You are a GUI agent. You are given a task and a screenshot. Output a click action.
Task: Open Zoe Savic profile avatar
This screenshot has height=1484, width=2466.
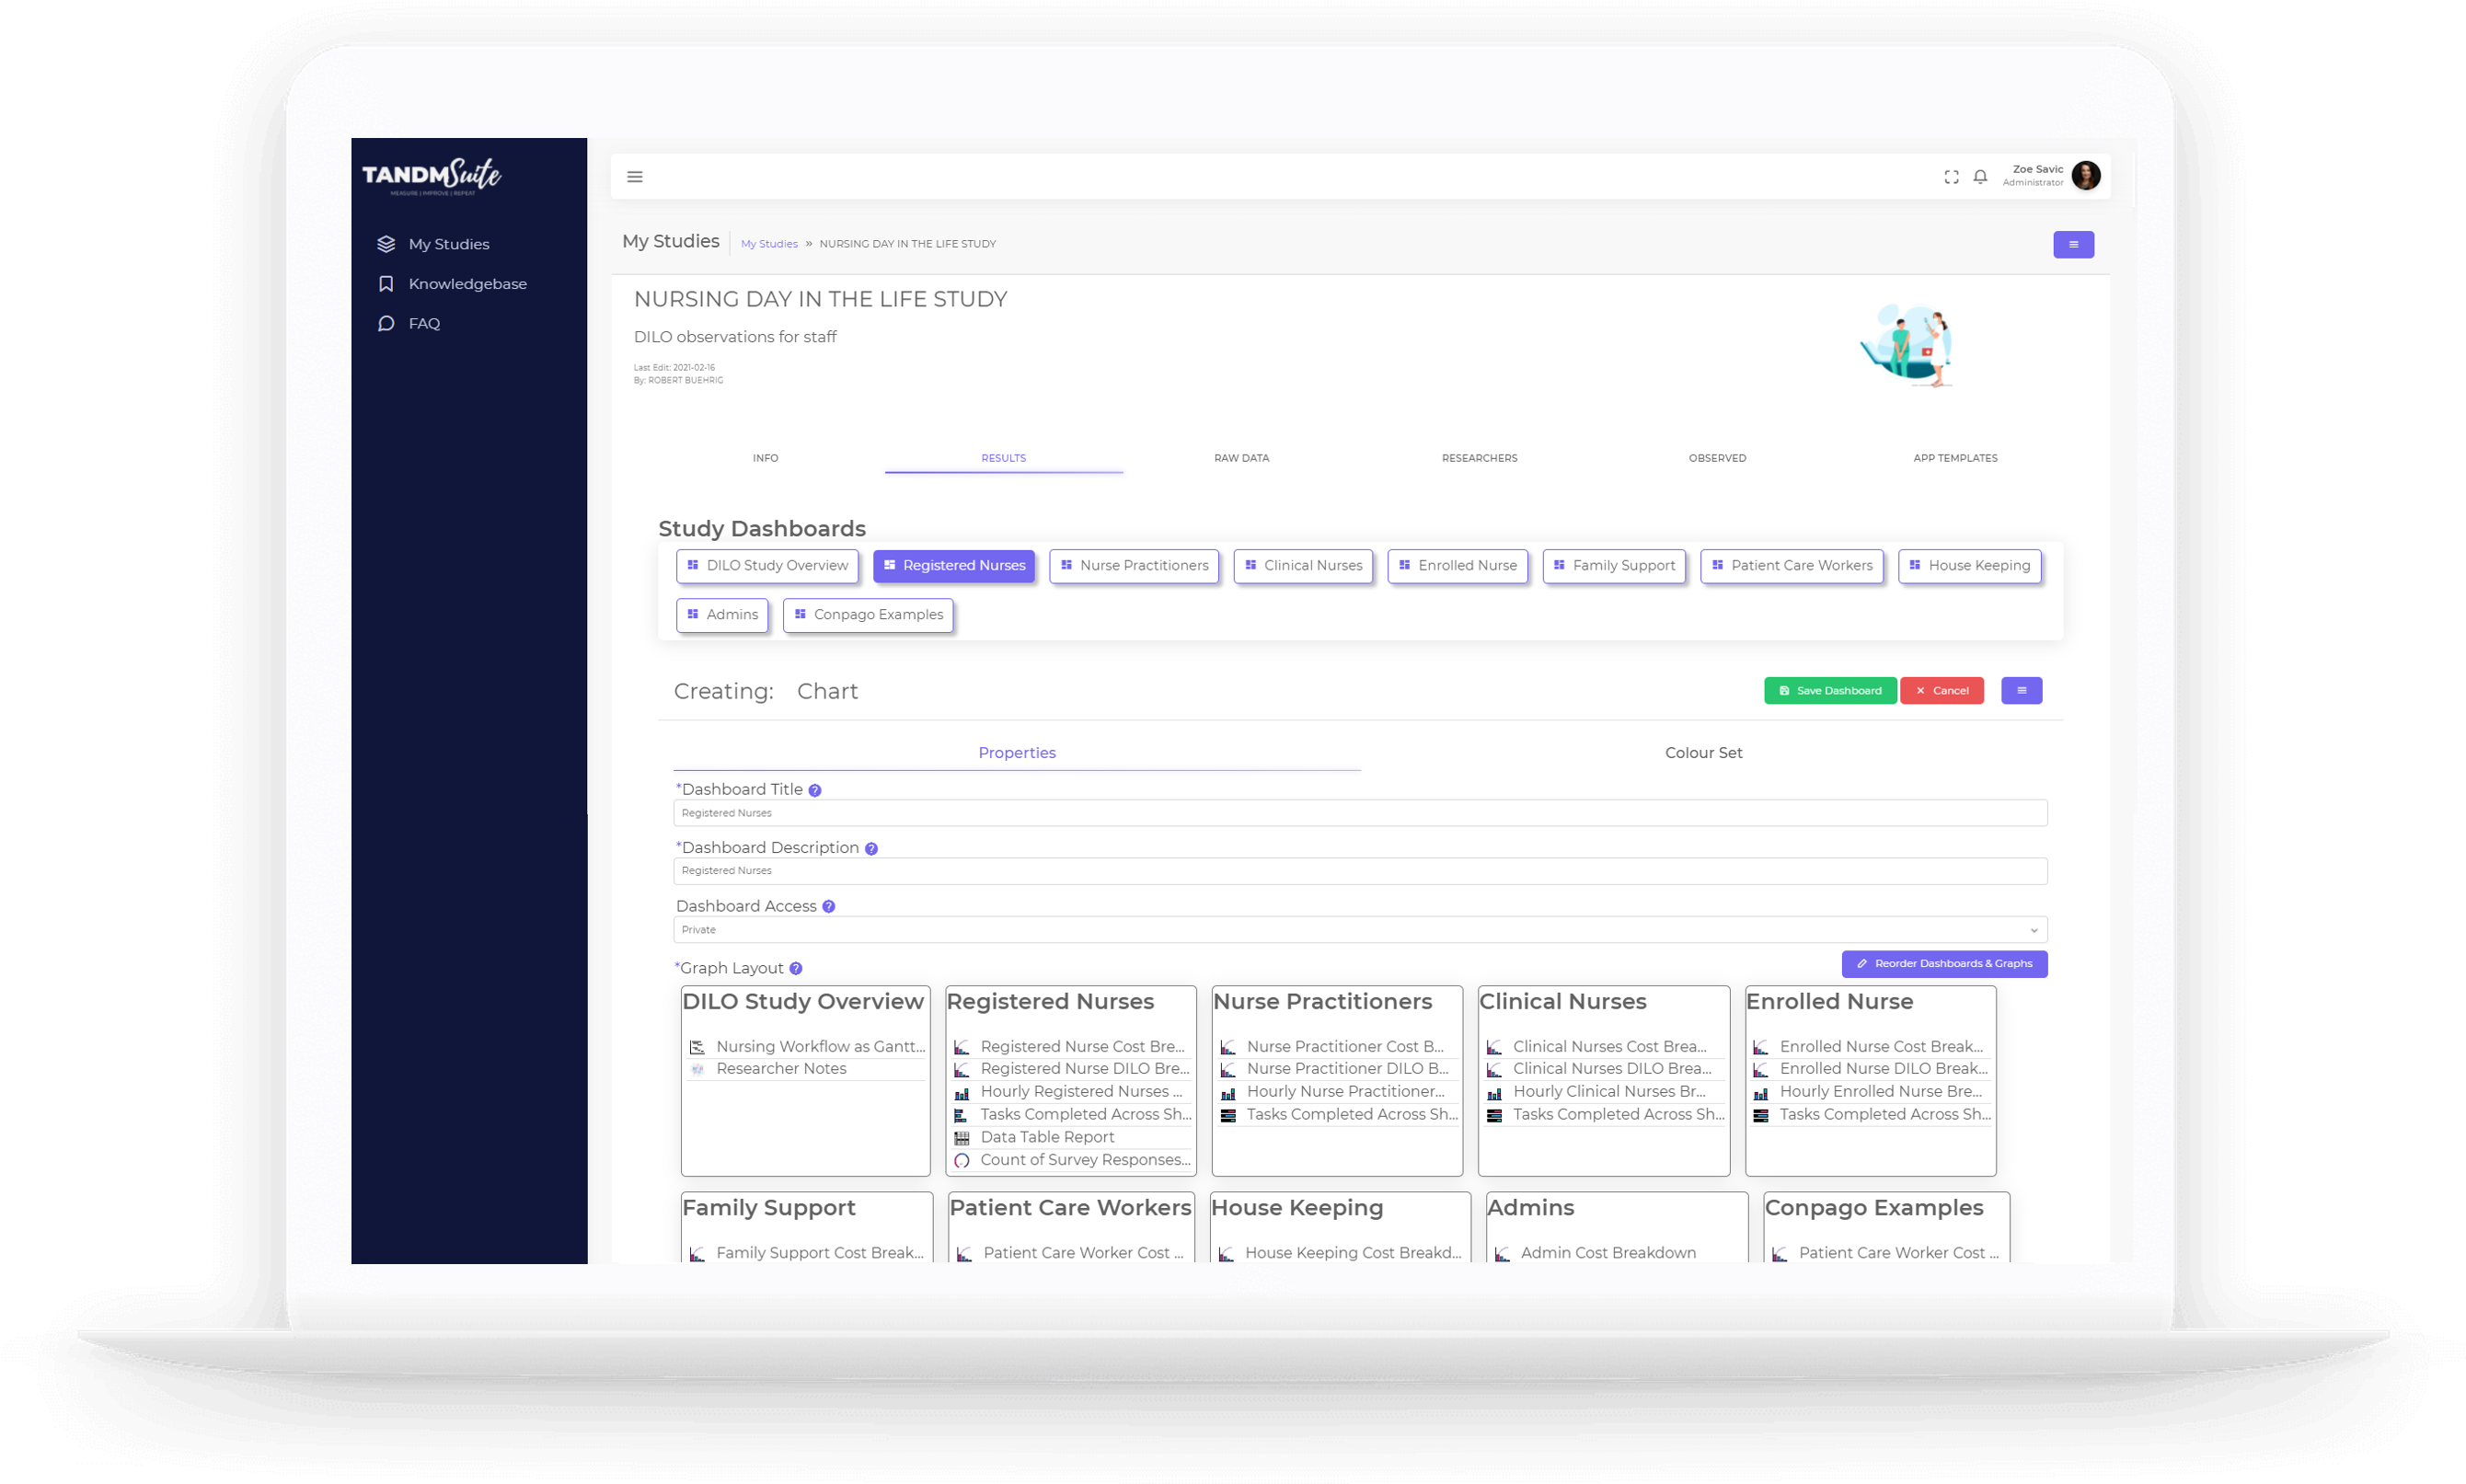(2086, 176)
